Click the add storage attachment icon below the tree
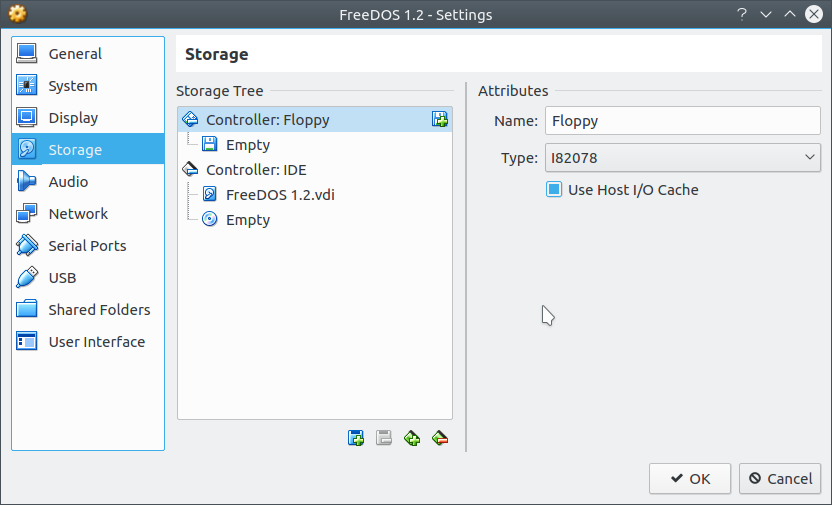Viewport: 832px width, 505px height. (356, 438)
